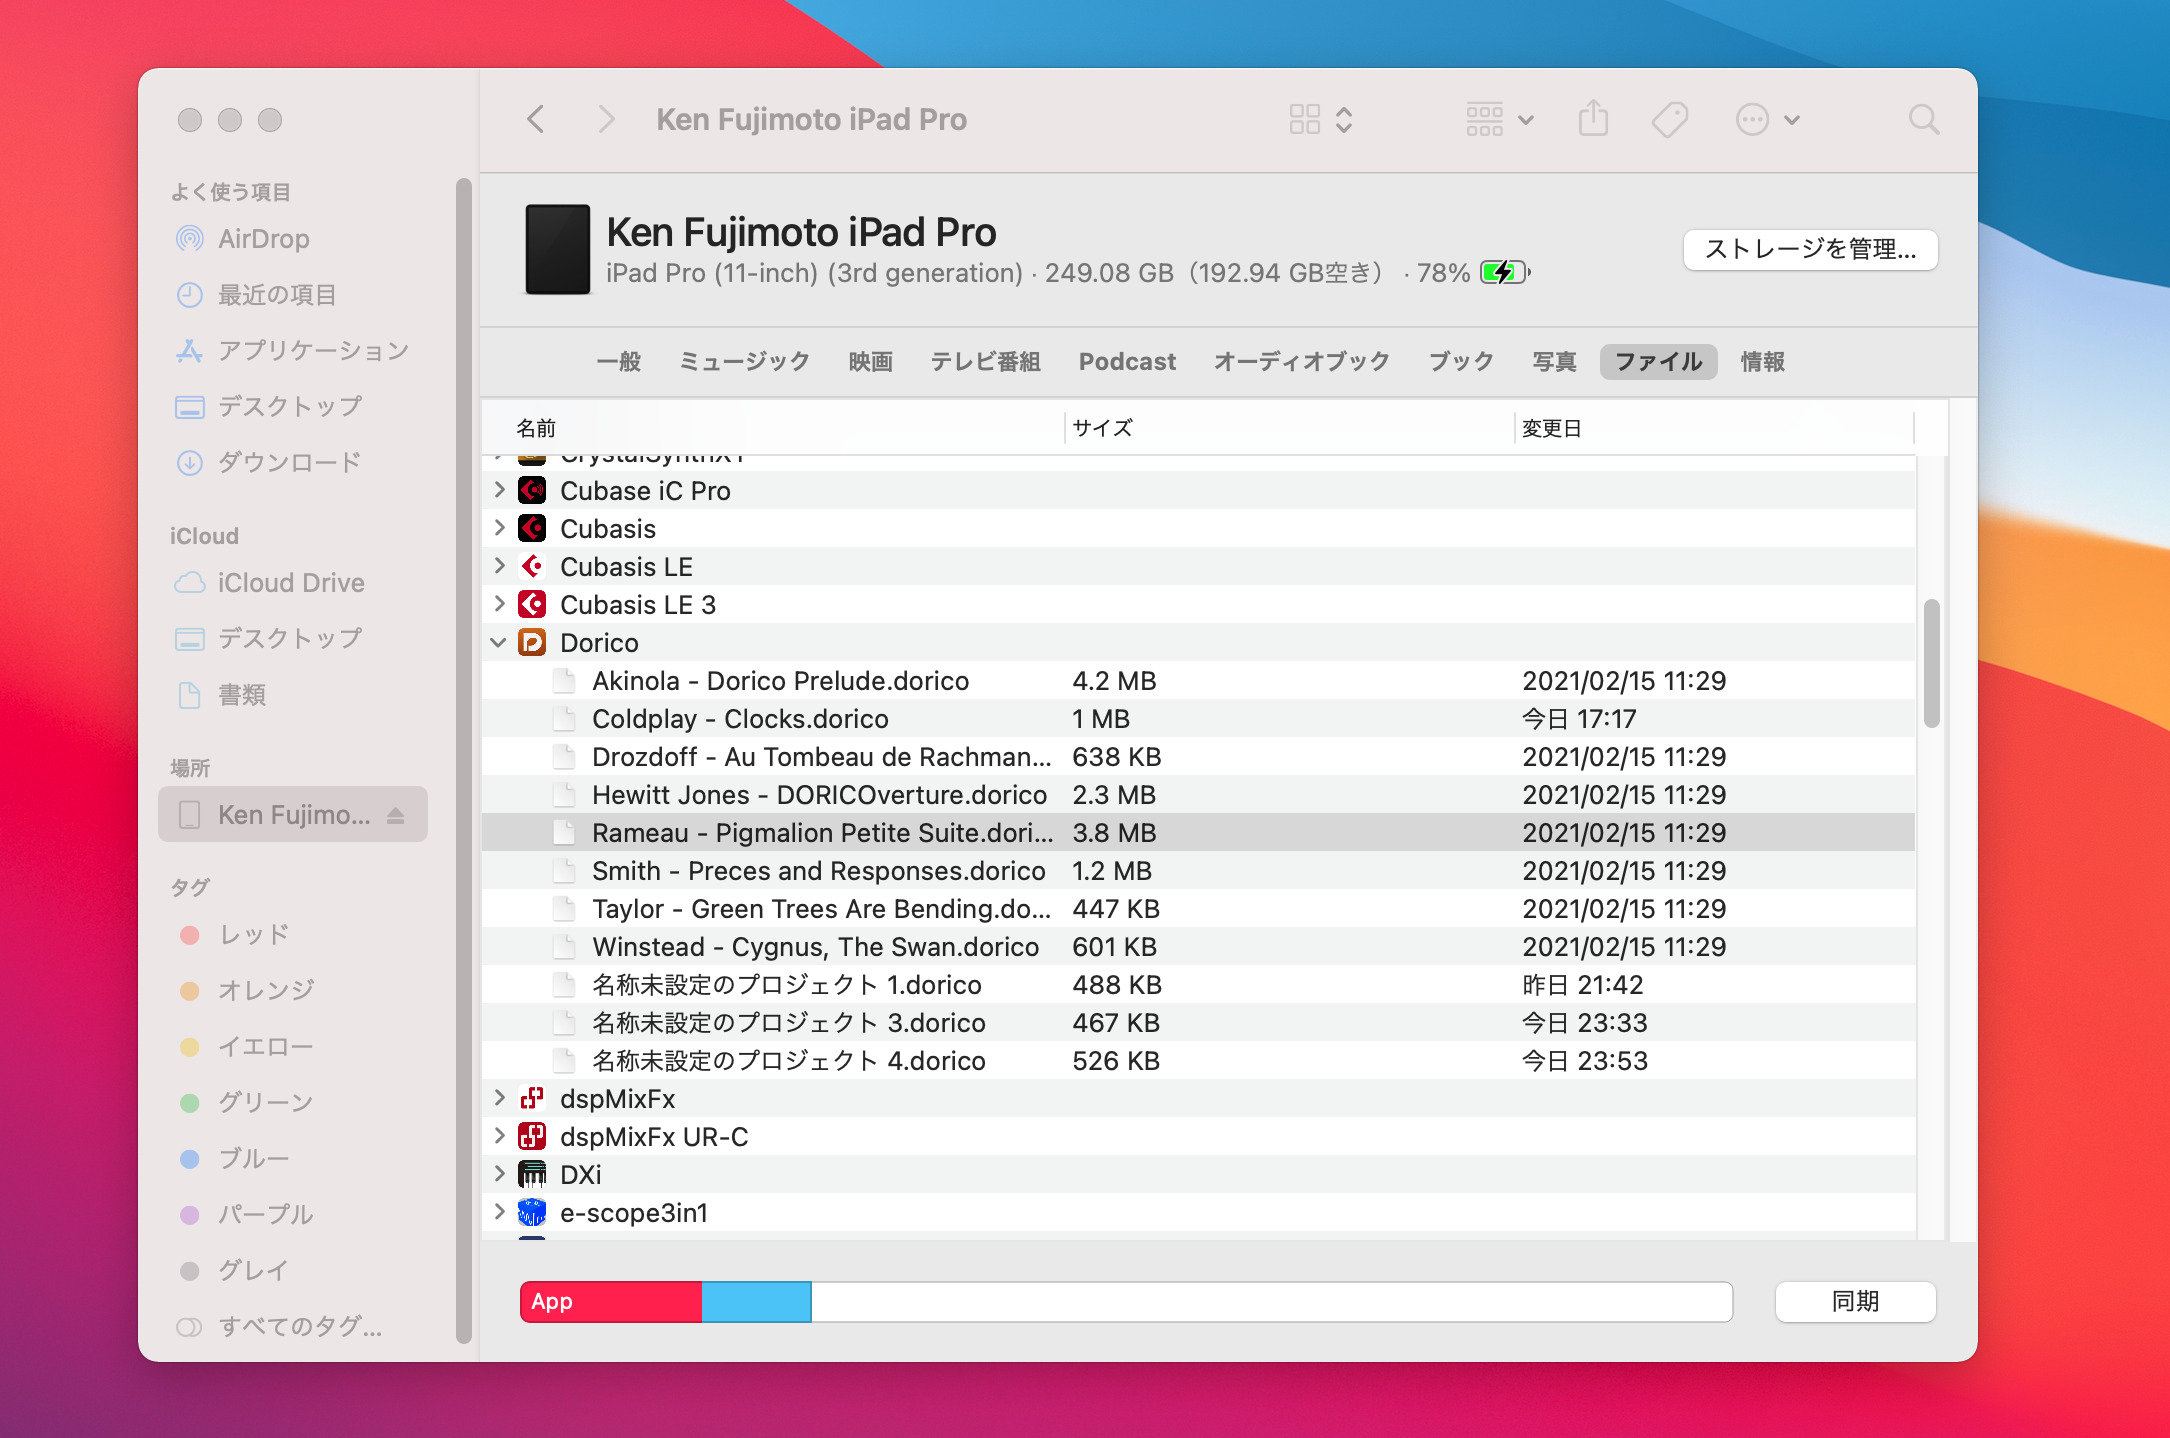Switch to the オーディオブック tab

[1302, 361]
